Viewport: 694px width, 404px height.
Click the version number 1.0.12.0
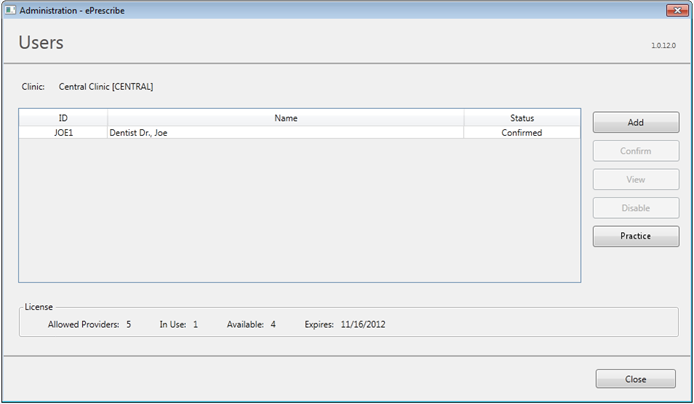pyautogui.click(x=663, y=46)
